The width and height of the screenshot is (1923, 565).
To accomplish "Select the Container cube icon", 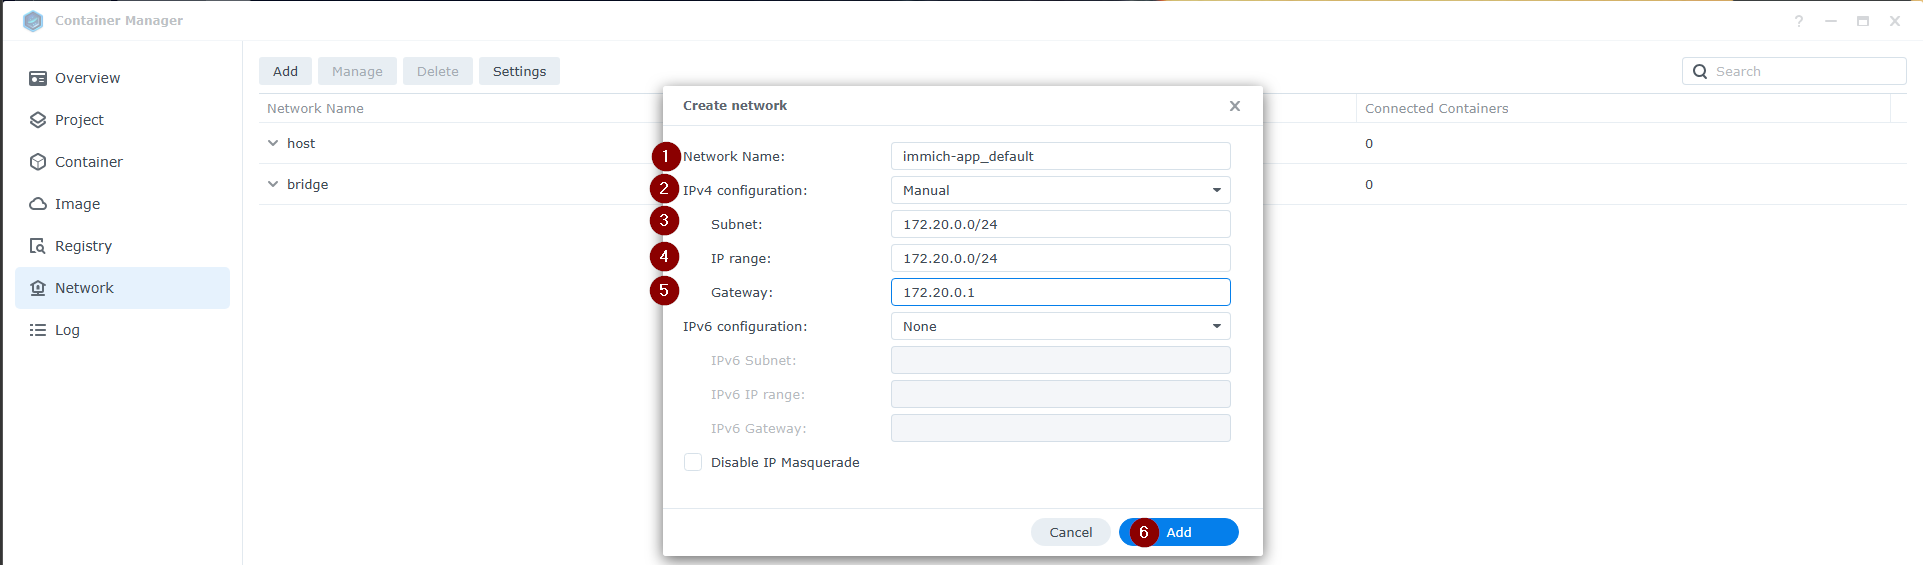I will 38,162.
